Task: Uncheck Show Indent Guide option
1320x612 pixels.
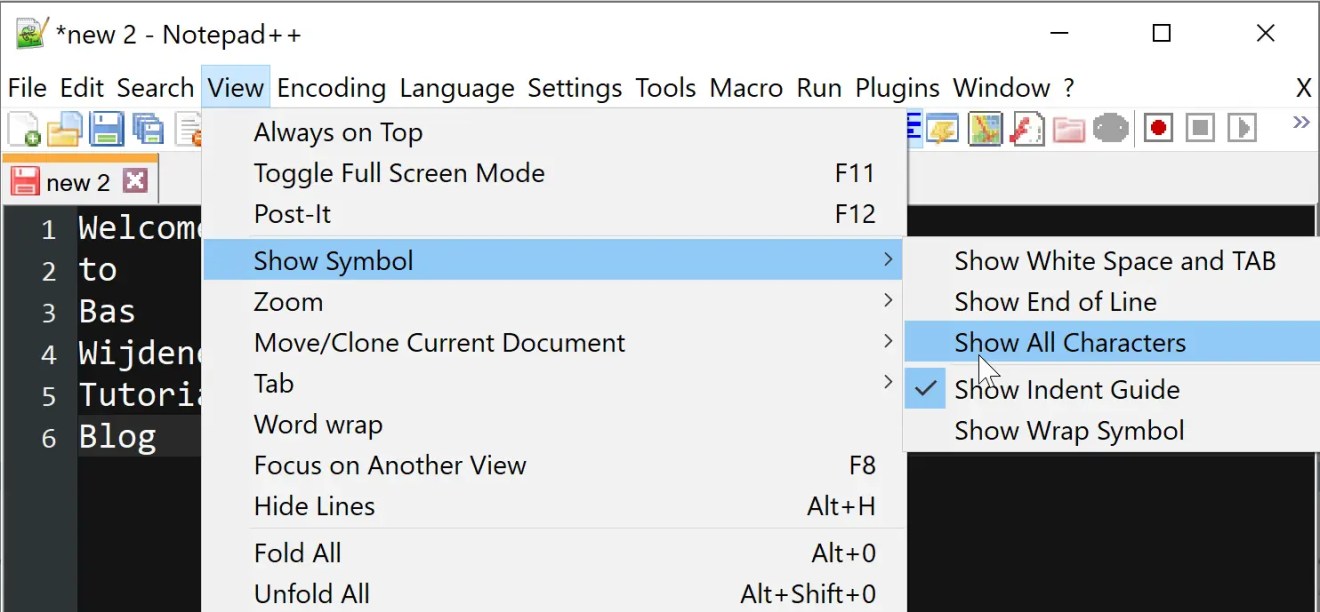Action: (1067, 390)
